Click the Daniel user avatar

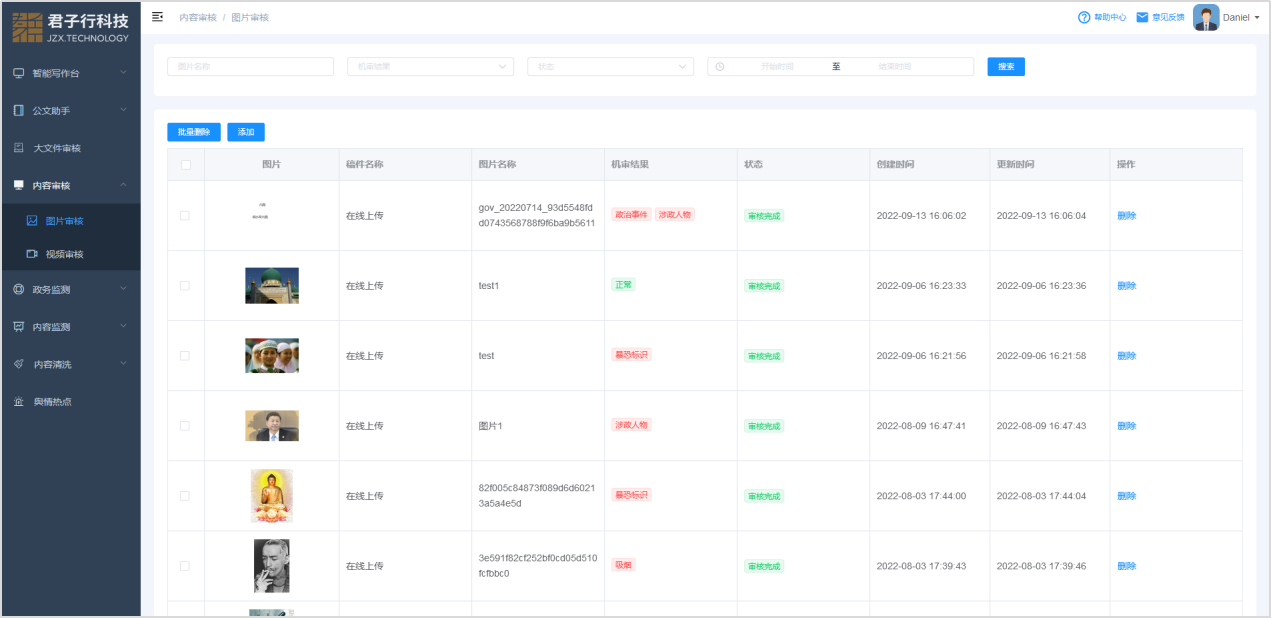[x=1206, y=18]
